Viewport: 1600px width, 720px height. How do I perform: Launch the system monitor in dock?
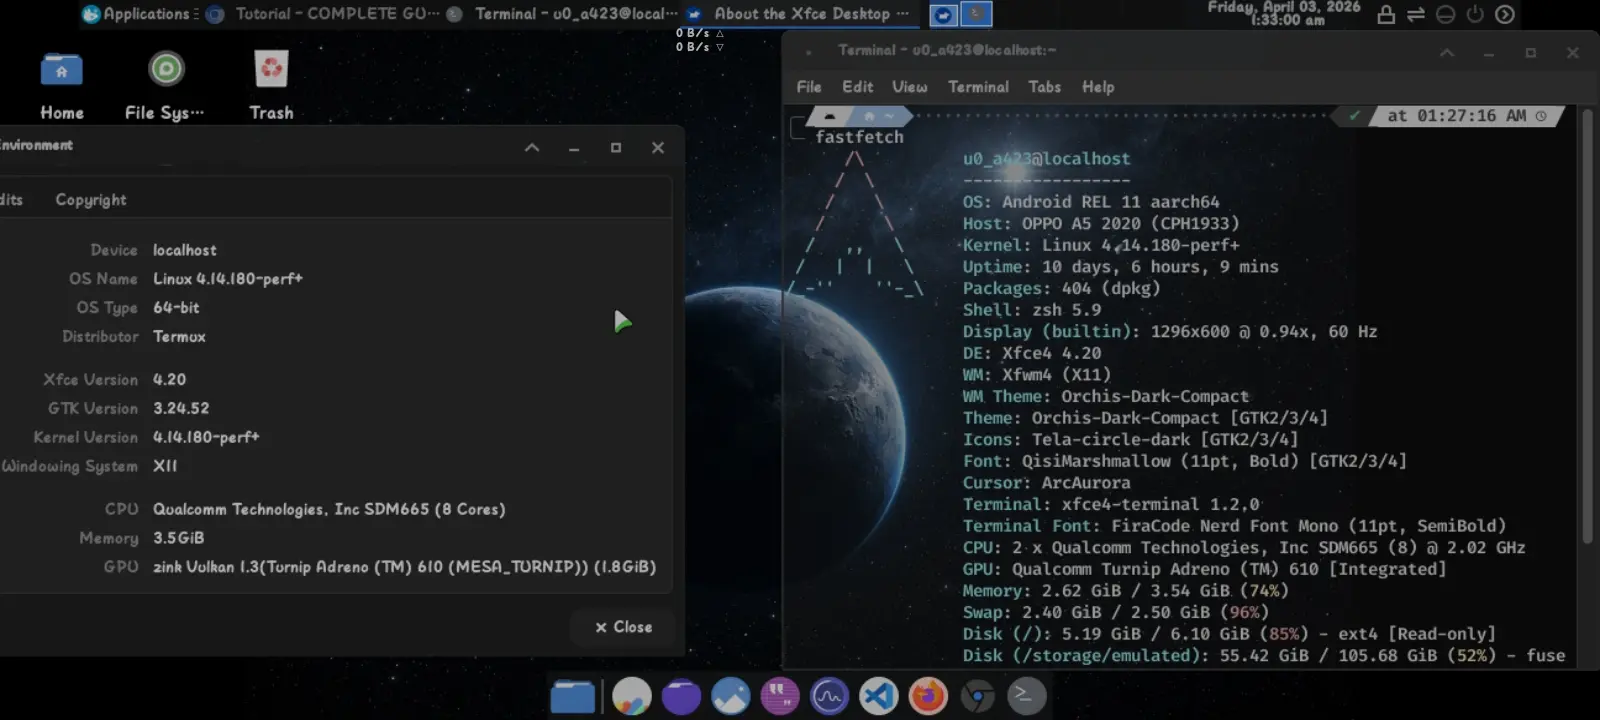pyautogui.click(x=829, y=696)
